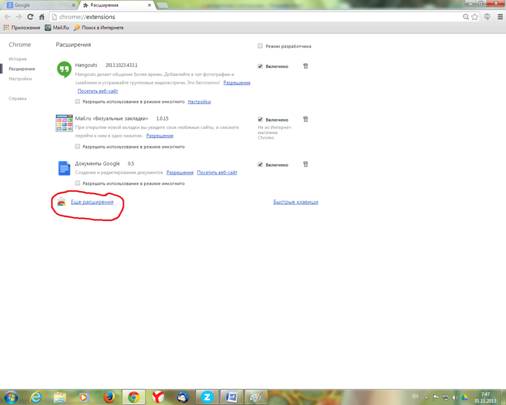Open Mail.ru Визуальные закладки Разрешения link
The width and height of the screenshot is (506, 405).
click(160, 136)
